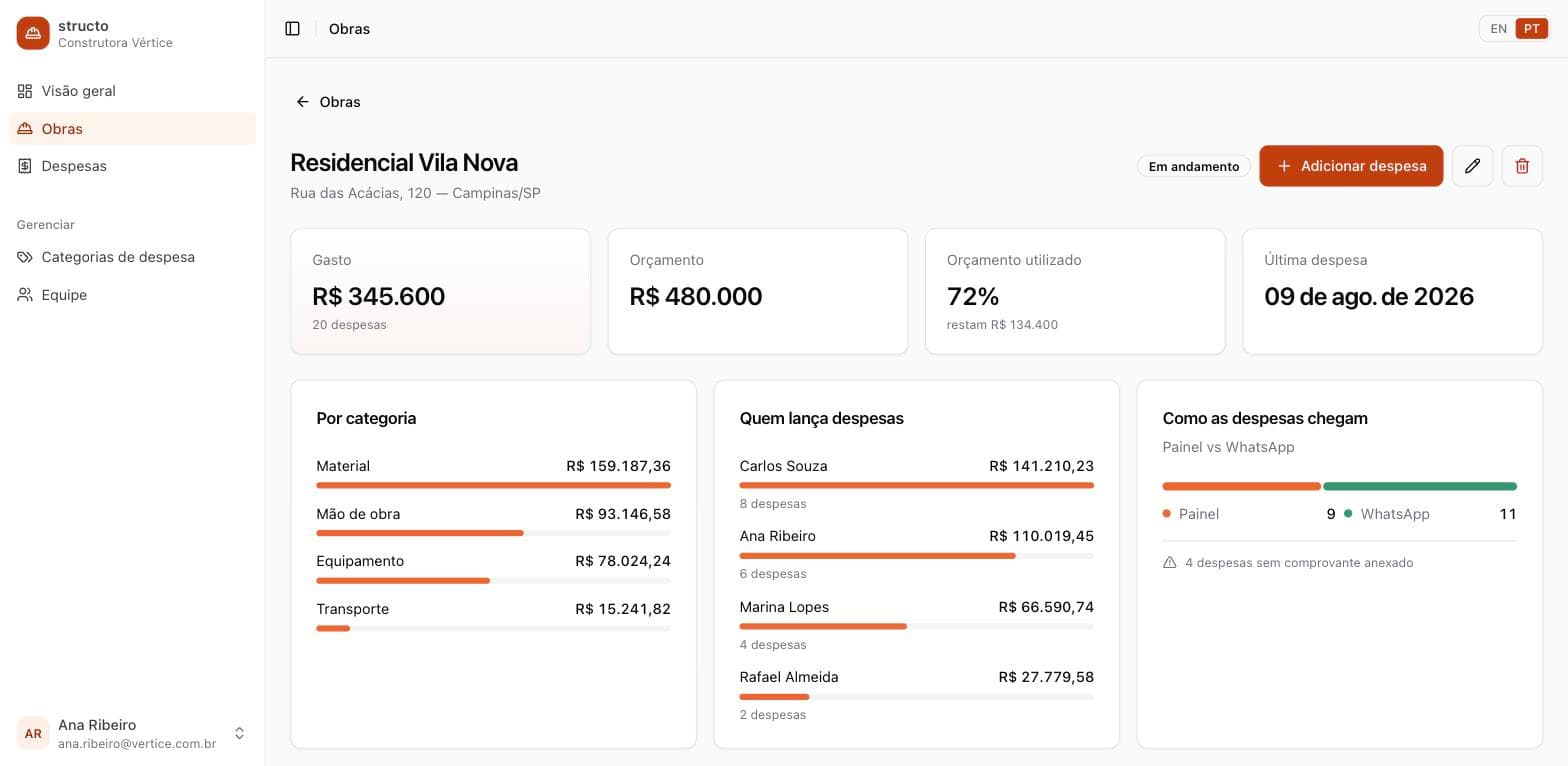The image size is (1568, 766).
Task: Click the Material category progress bar
Action: [x=493, y=485]
